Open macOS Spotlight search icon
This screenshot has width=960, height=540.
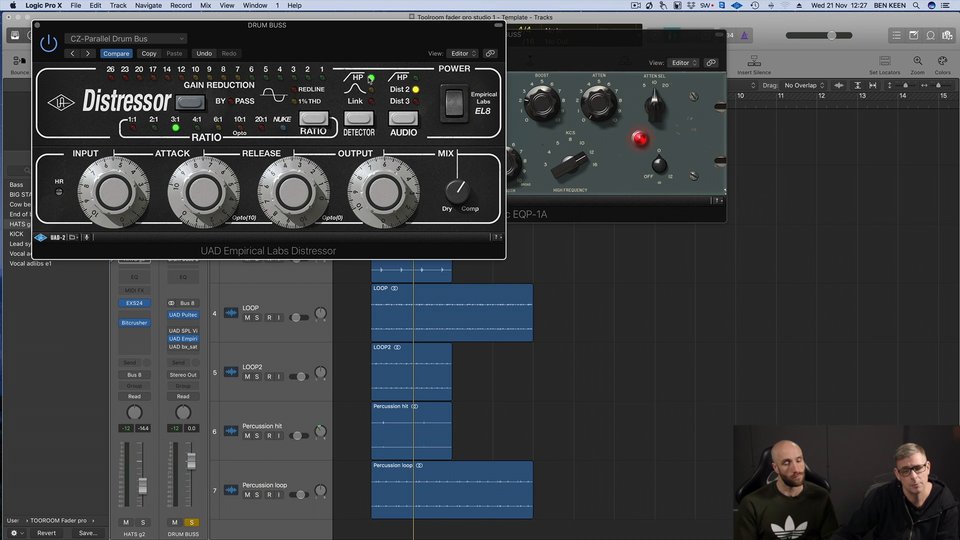click(916, 6)
